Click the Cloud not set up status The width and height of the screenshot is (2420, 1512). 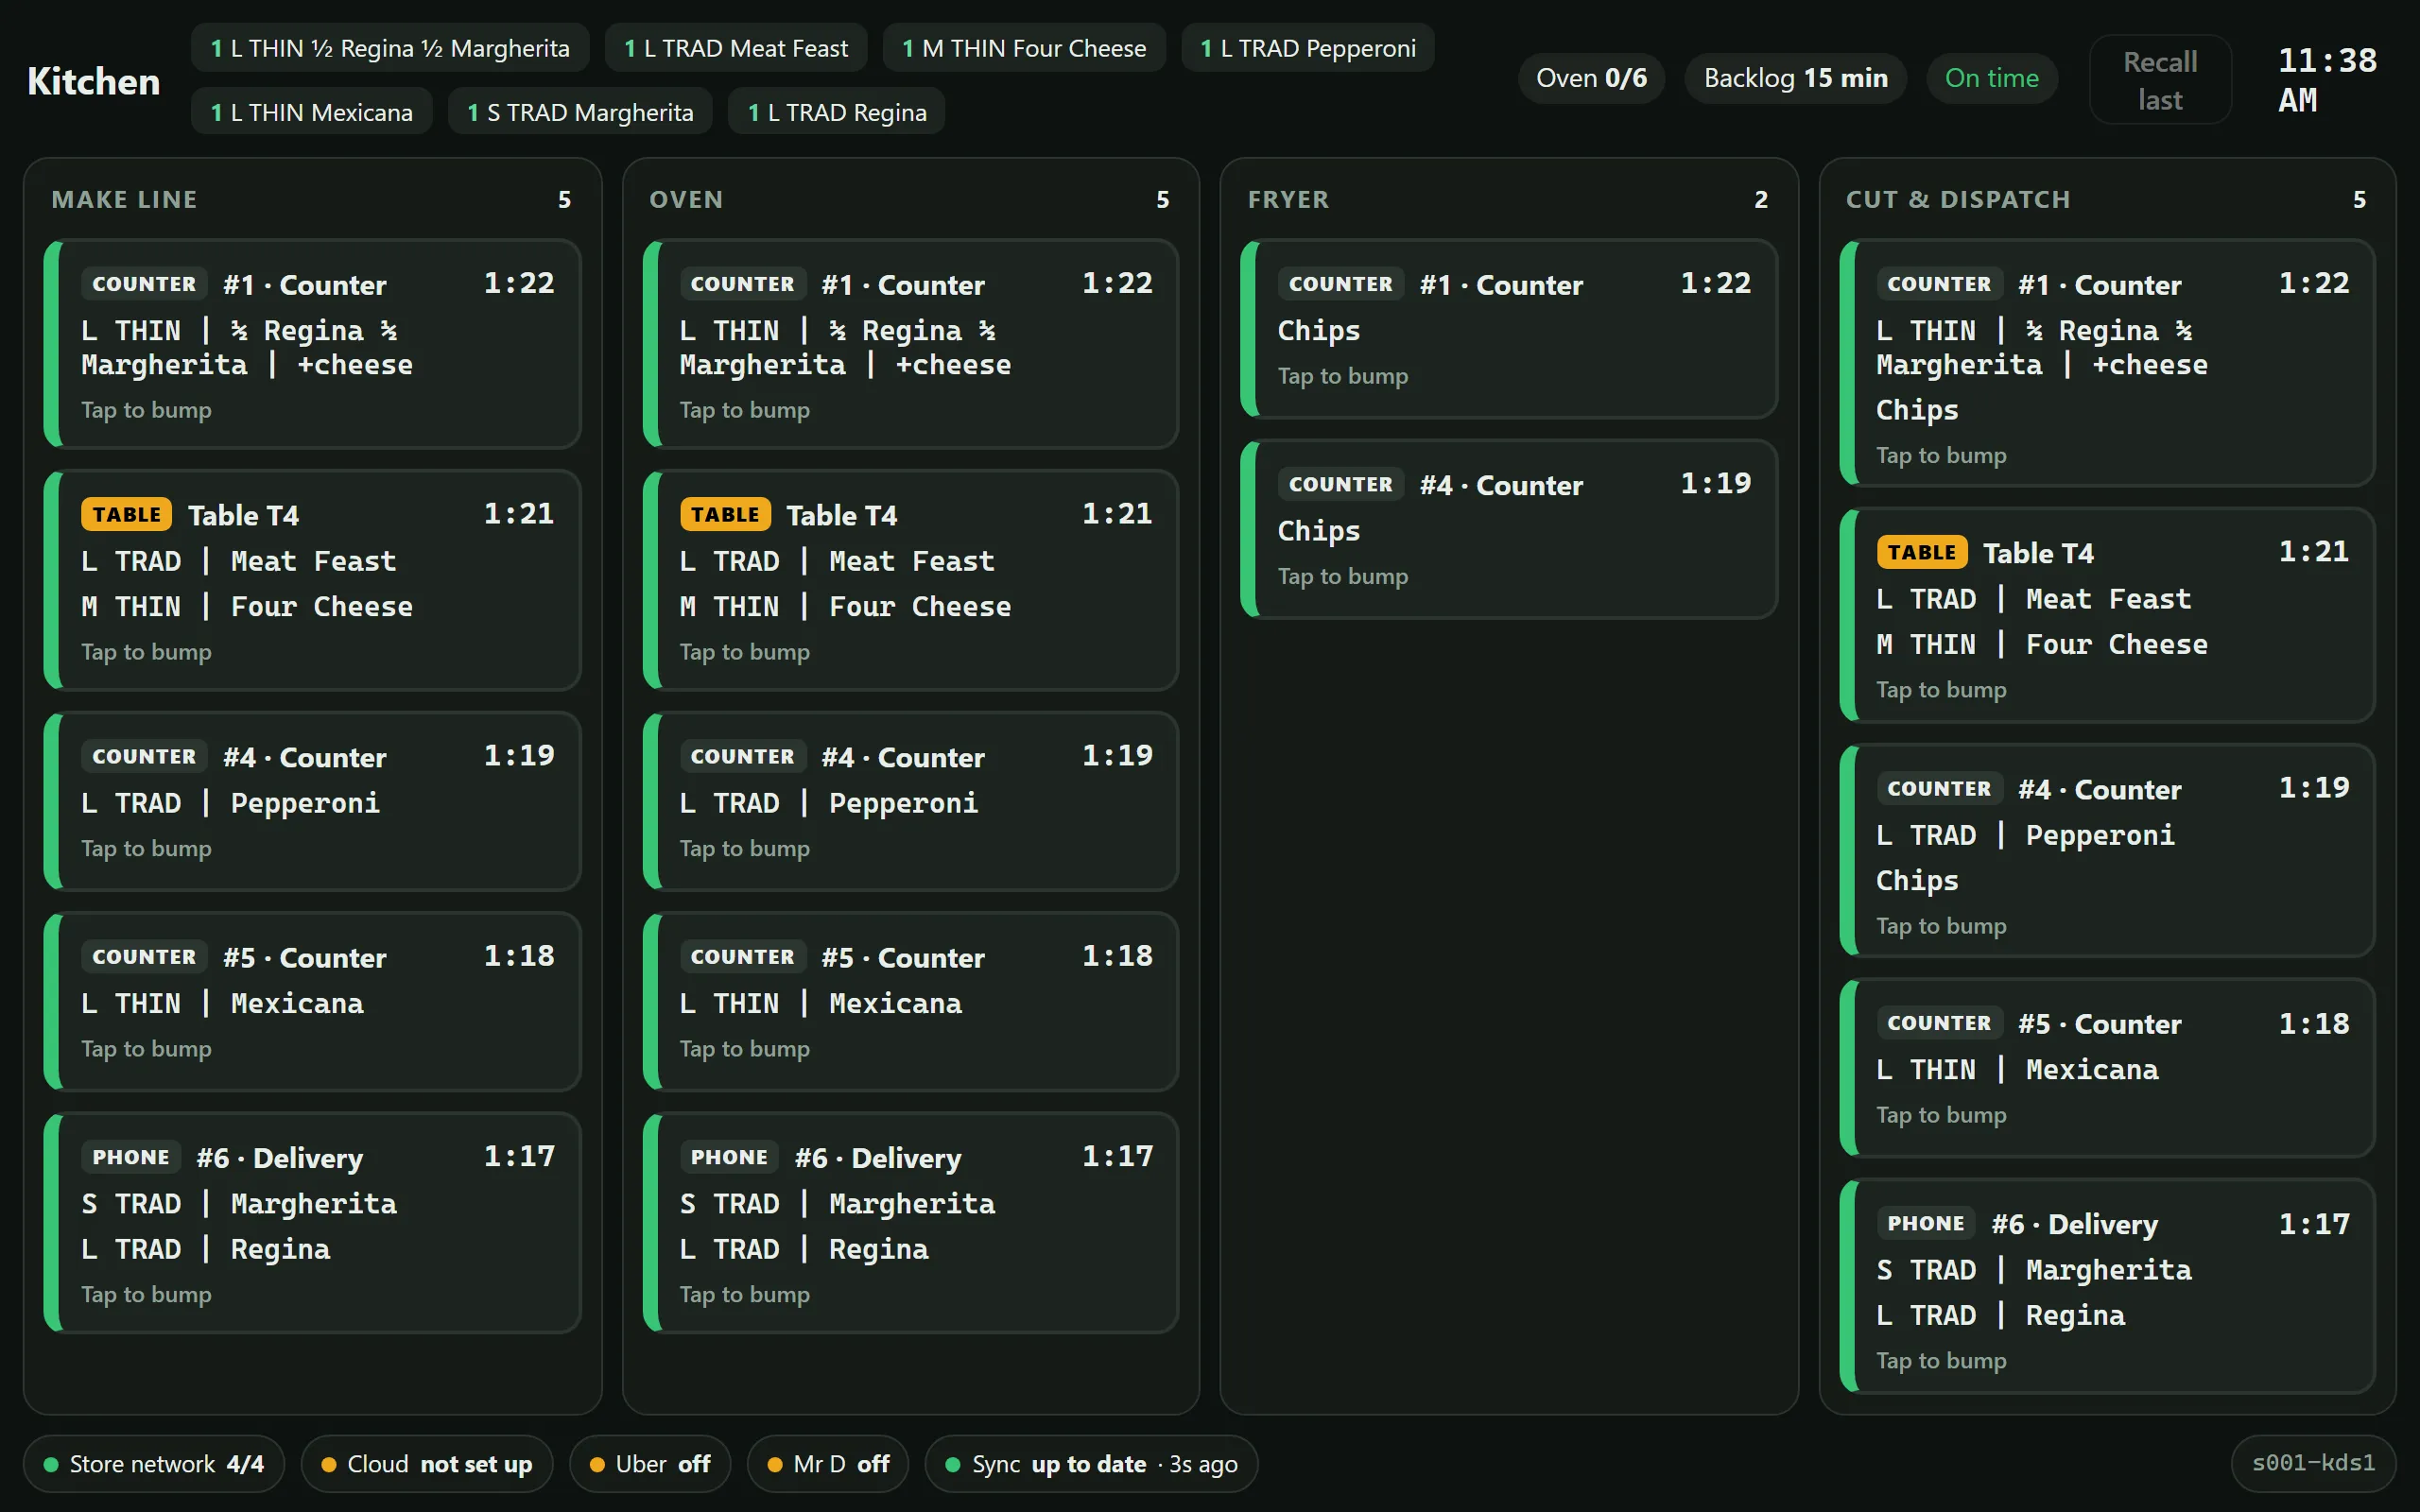(x=427, y=1464)
